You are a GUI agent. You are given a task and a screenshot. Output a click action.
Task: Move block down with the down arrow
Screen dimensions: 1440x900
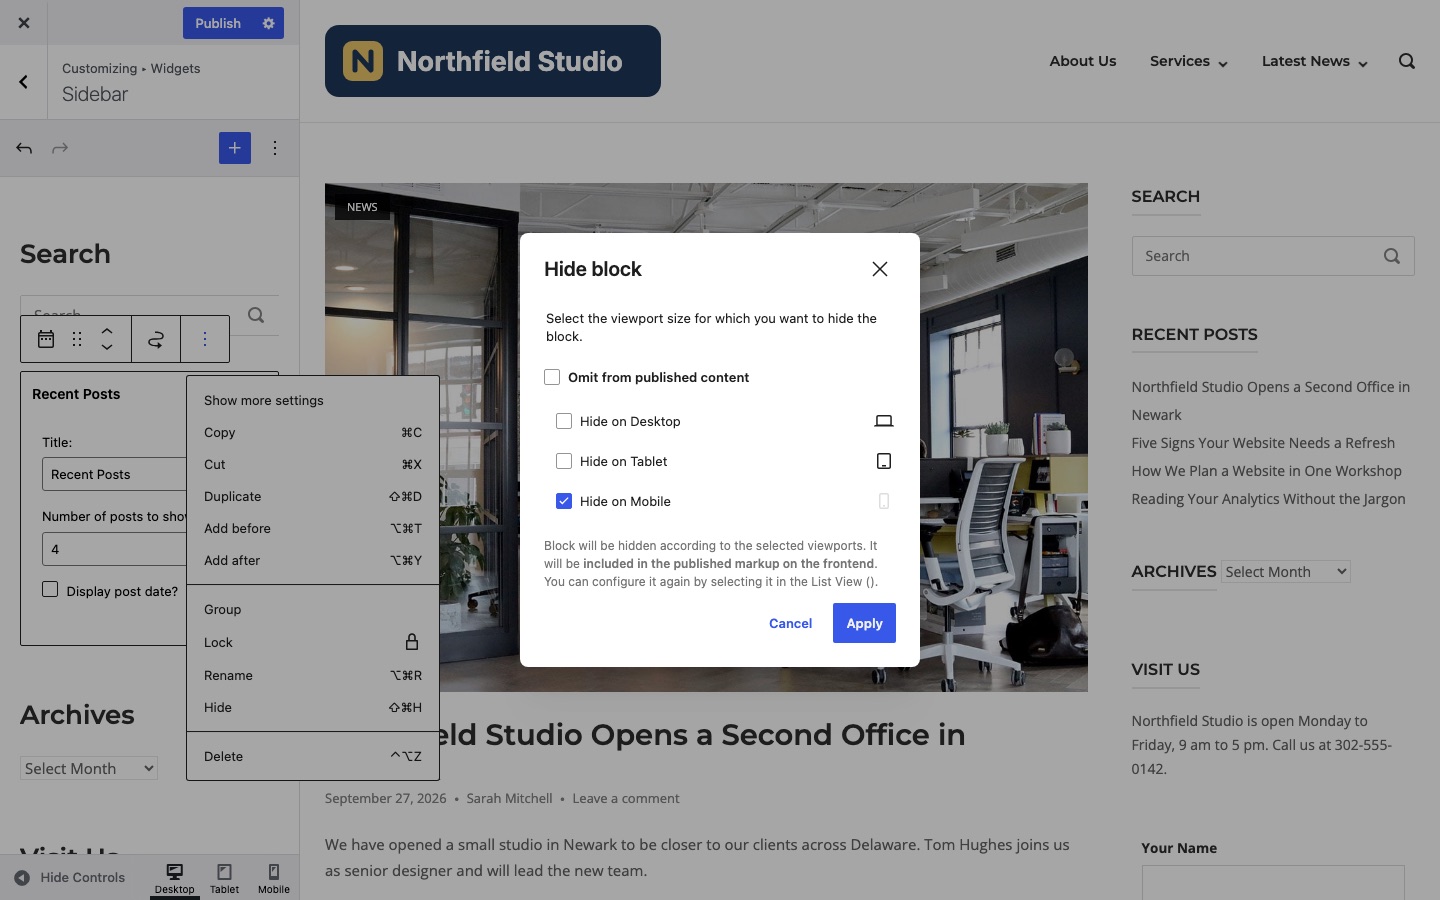pos(107,347)
